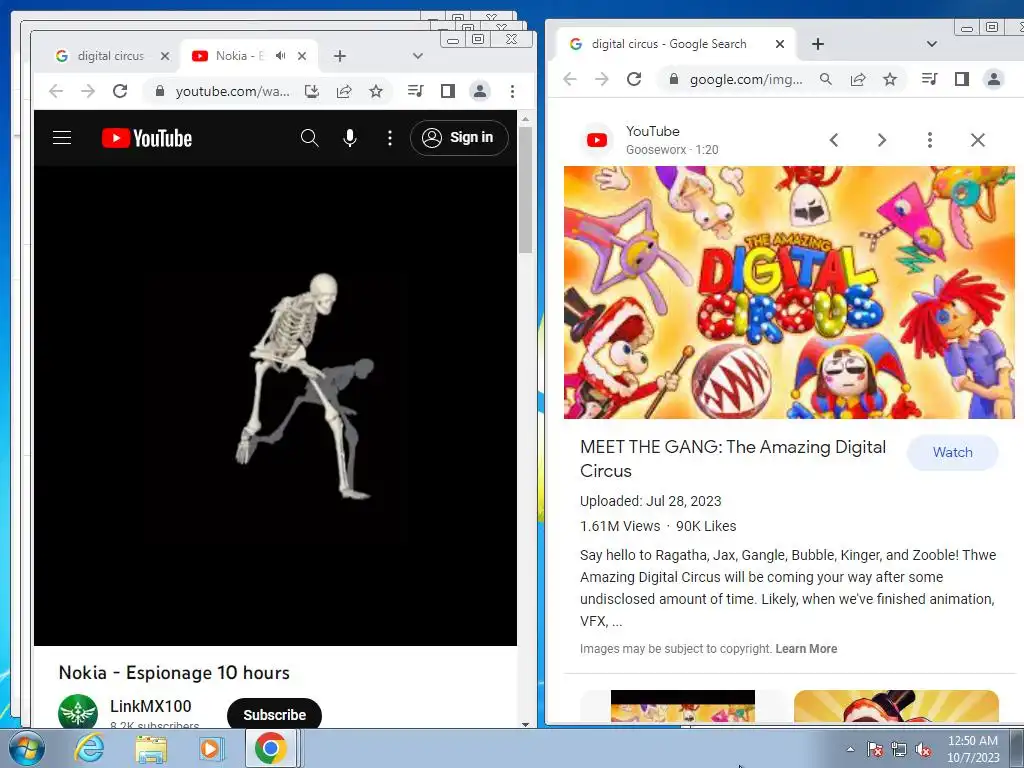Select the Nokia YouTube tab

pyautogui.click(x=240, y=56)
